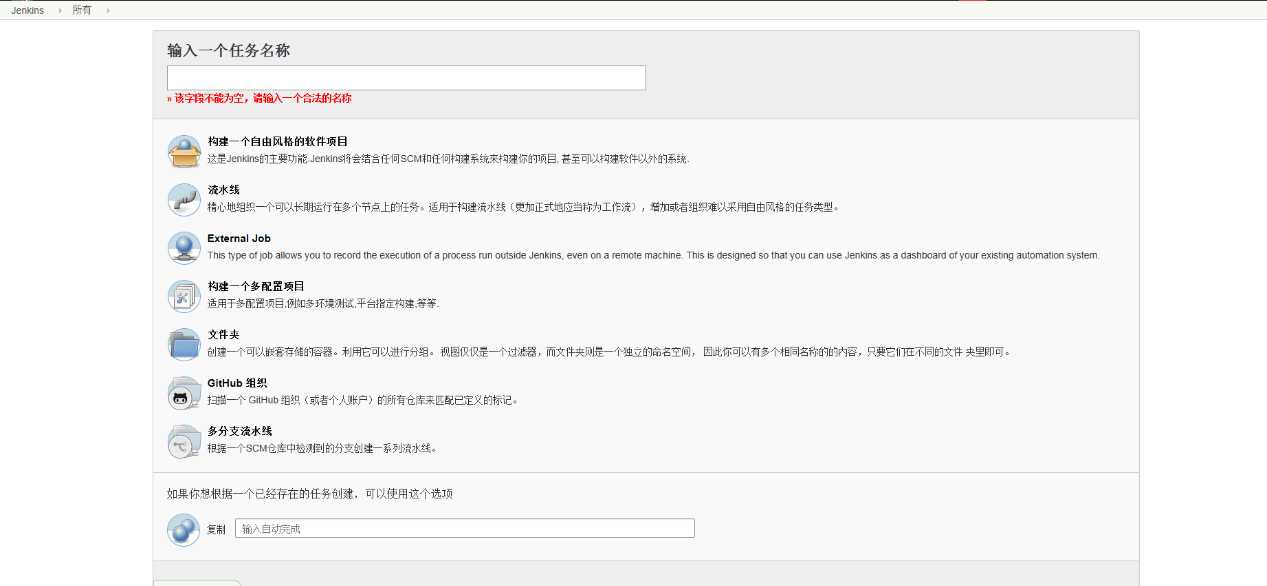Select the 构建一个自由风格的软件项目 title

pos(278,142)
